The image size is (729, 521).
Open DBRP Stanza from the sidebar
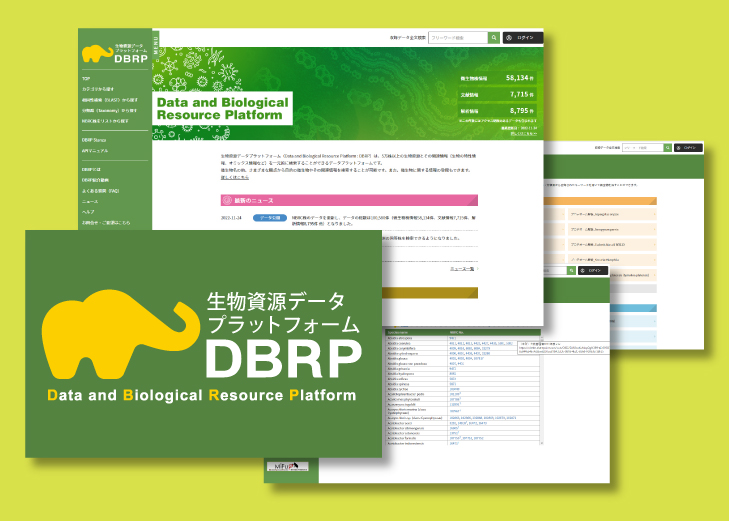pos(94,140)
